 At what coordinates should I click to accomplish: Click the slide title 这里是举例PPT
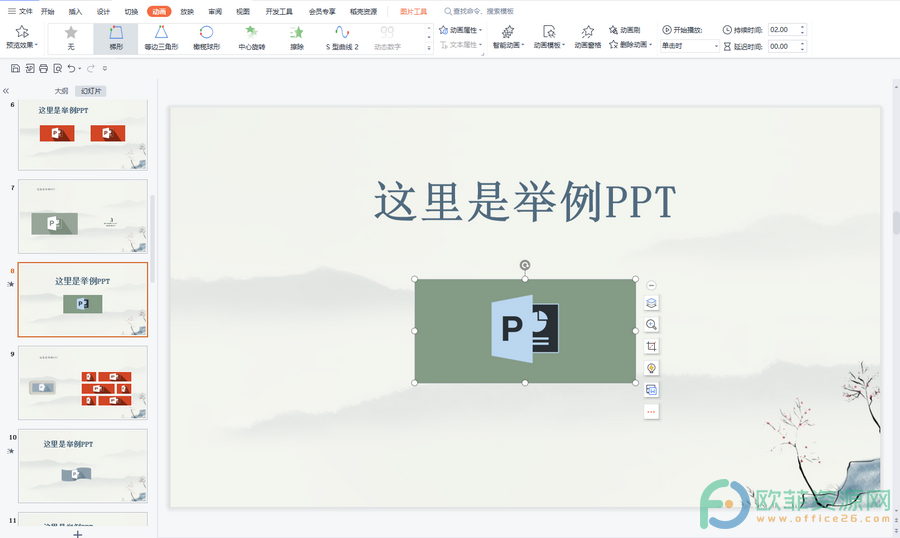click(525, 202)
